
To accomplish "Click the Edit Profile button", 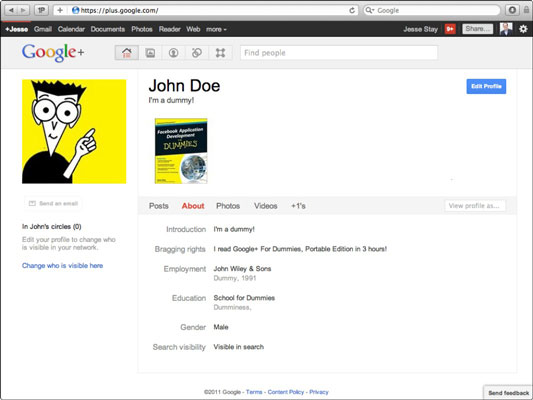I will click(486, 86).
